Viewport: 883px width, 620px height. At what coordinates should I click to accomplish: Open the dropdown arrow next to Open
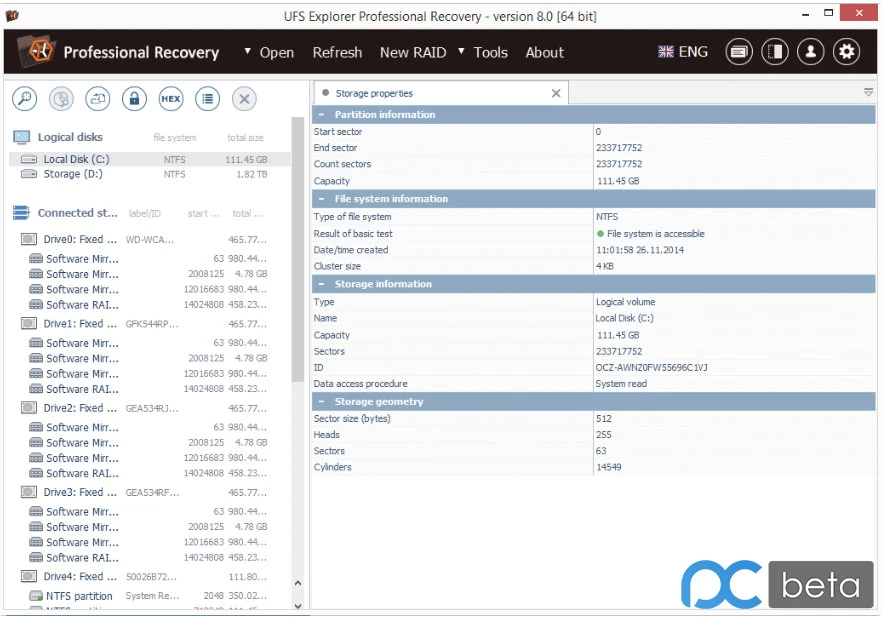point(247,51)
